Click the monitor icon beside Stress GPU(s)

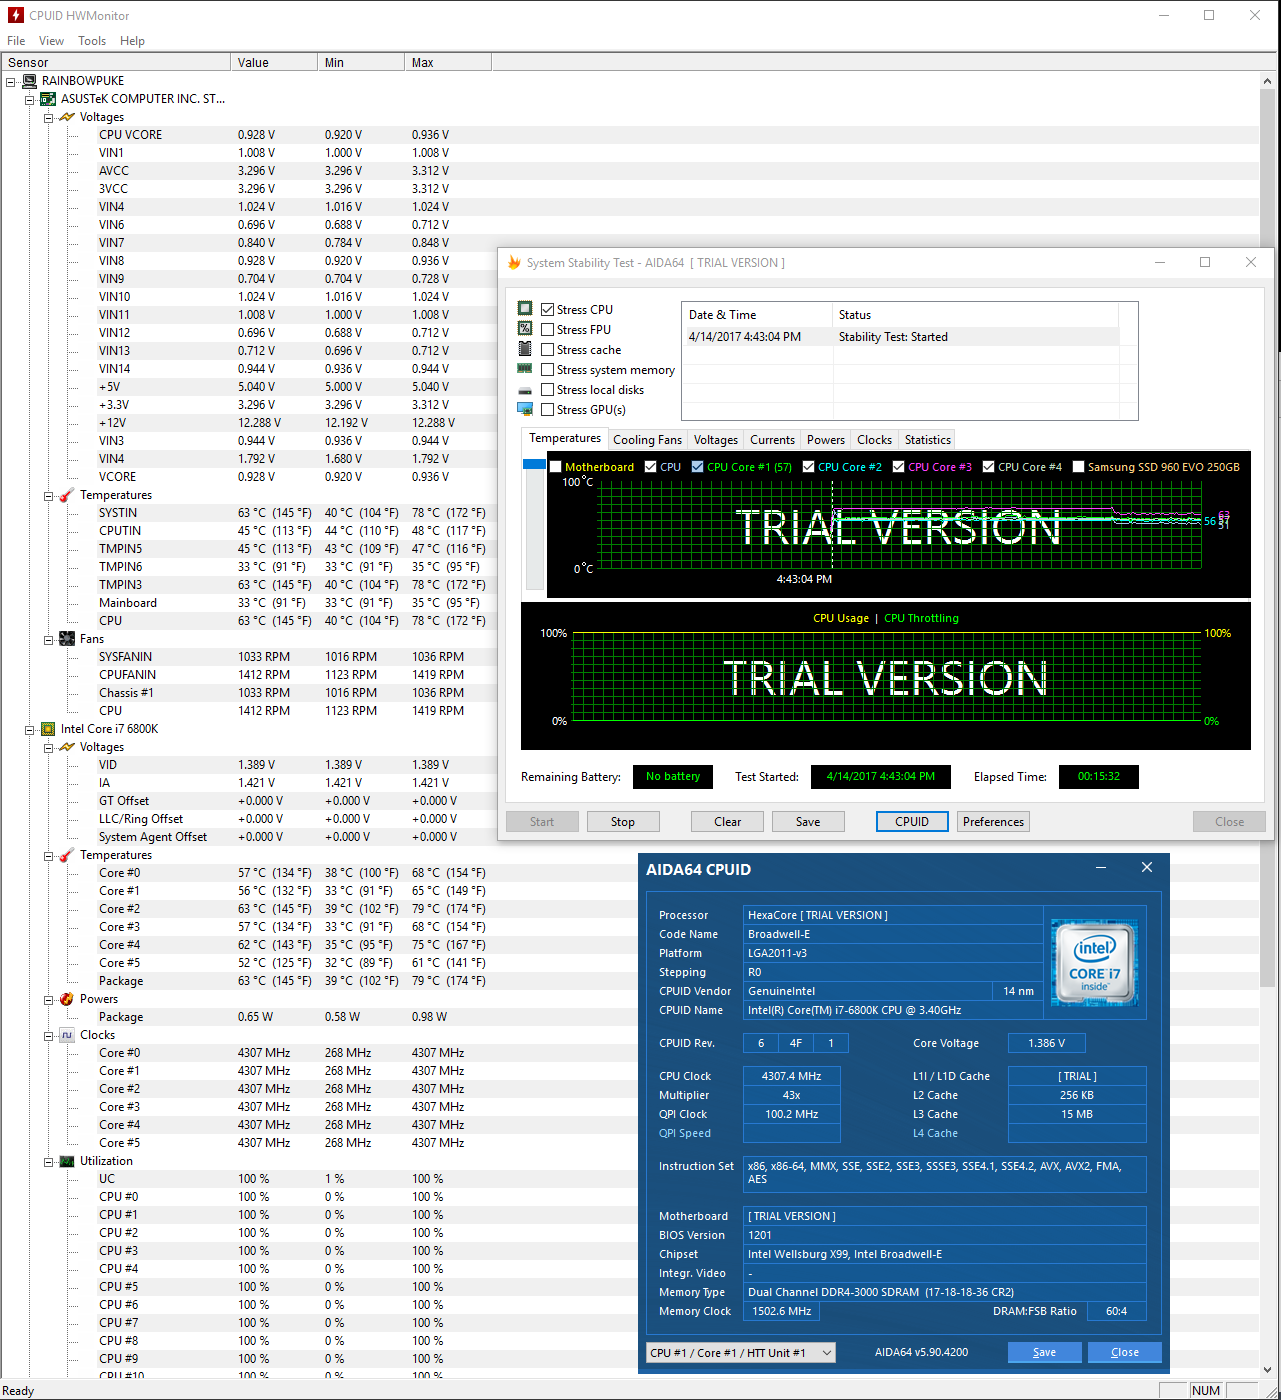(525, 409)
